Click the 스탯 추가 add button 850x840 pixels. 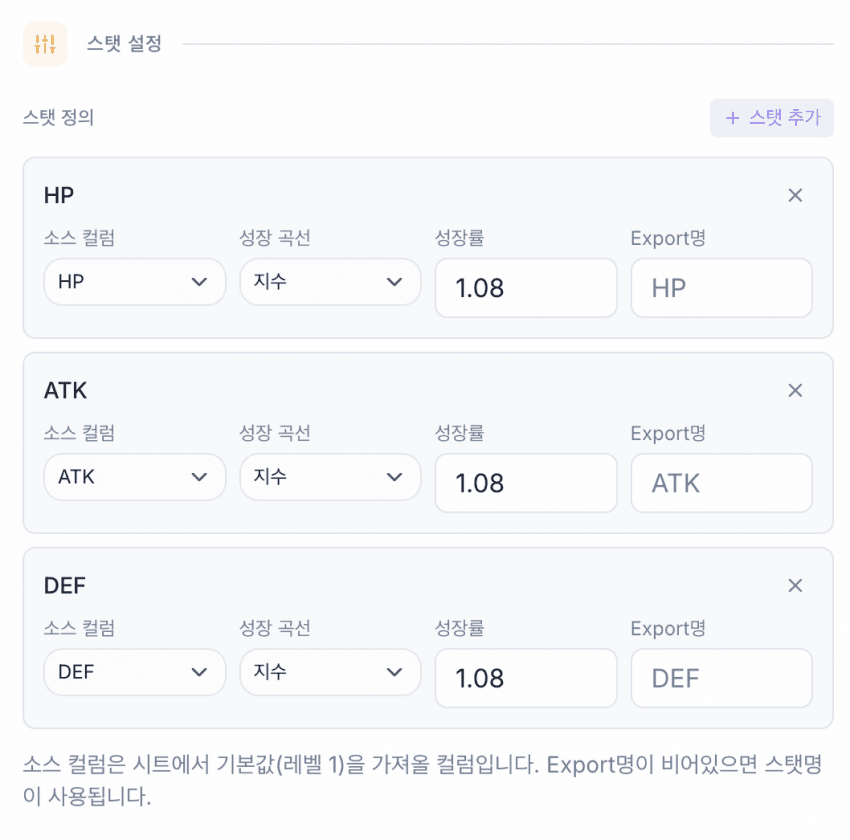pos(771,118)
